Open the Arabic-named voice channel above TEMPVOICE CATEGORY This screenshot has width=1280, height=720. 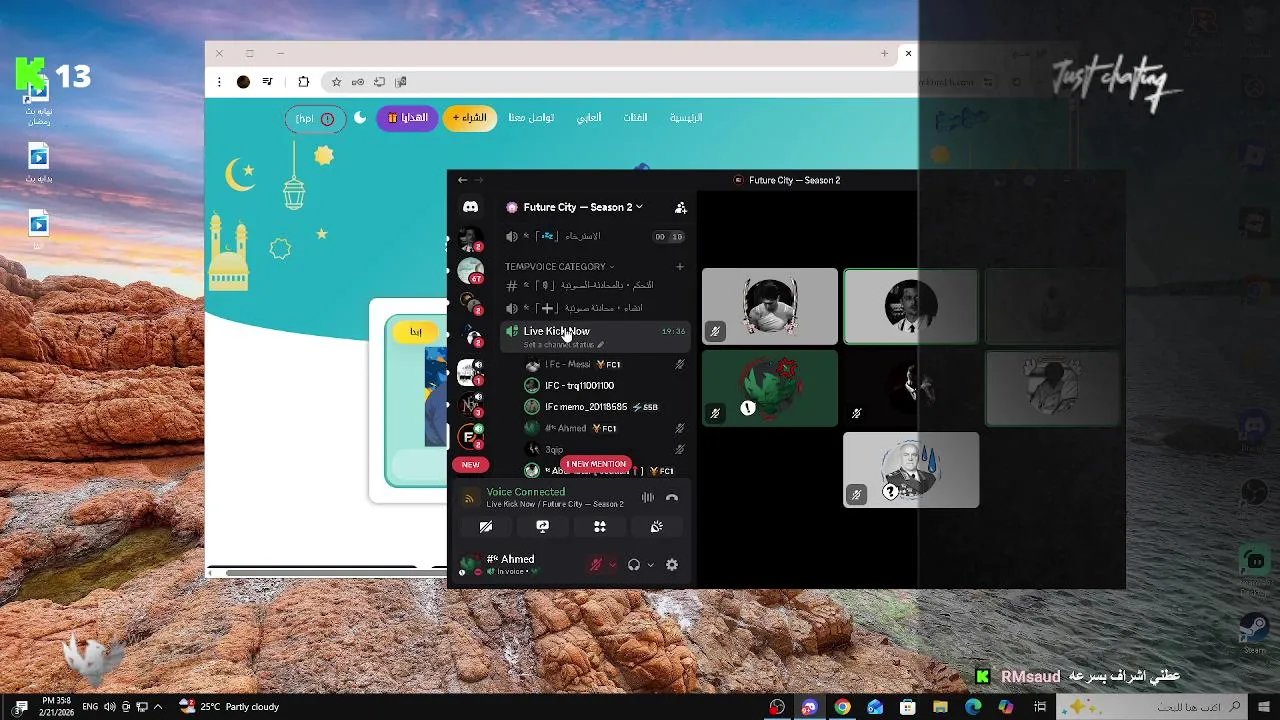coord(596,237)
